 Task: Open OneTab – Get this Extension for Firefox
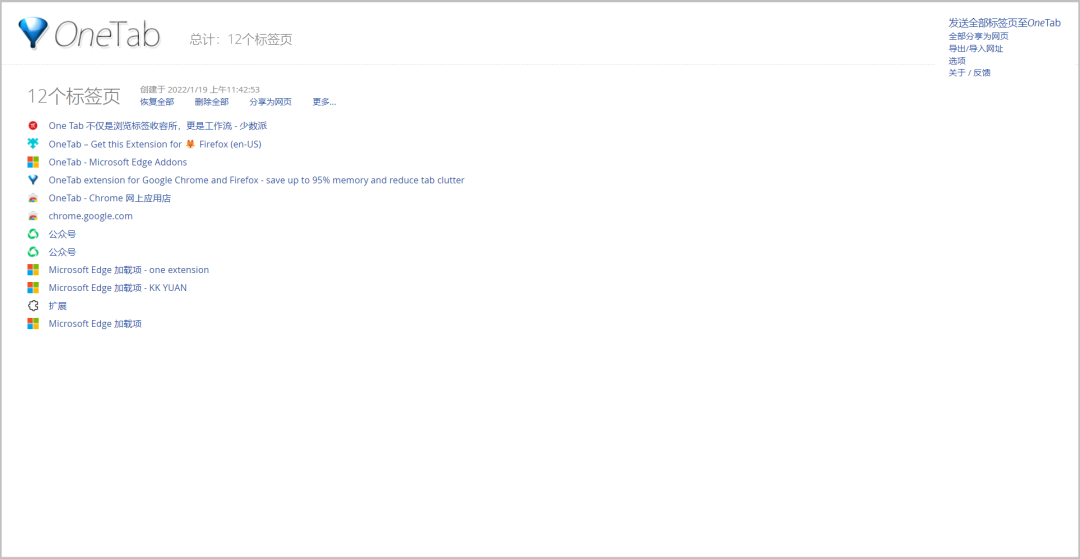155,144
